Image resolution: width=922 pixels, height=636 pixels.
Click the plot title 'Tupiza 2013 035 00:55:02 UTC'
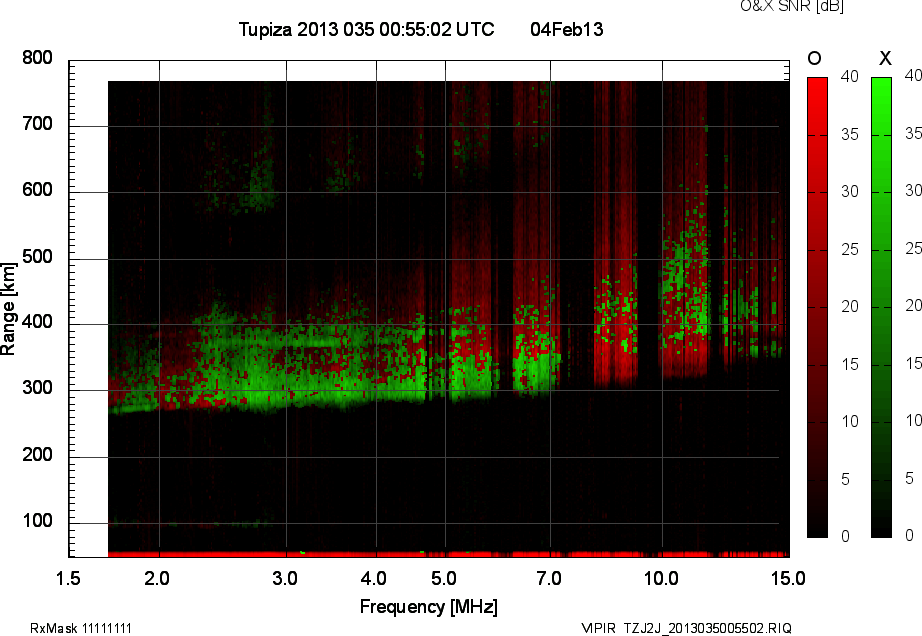366,30
